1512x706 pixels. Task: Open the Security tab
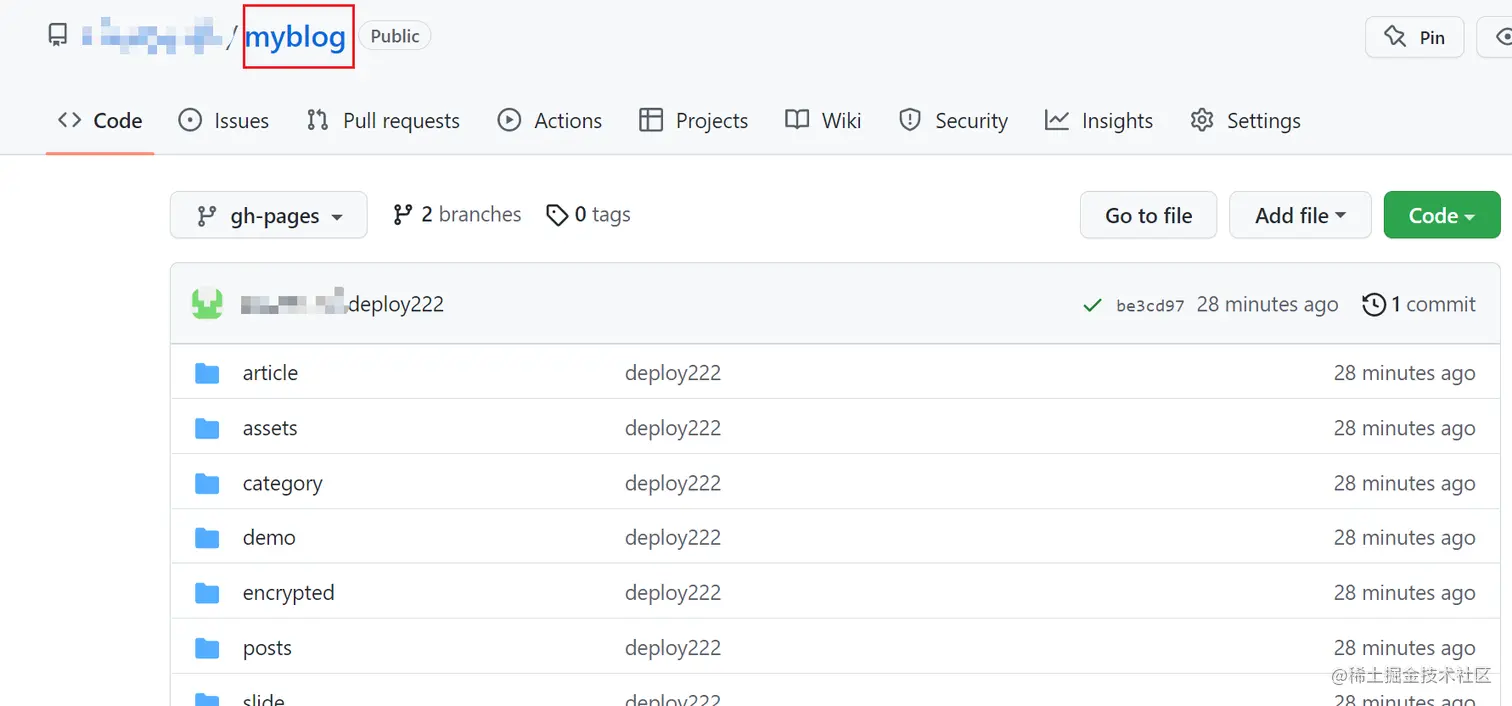tap(953, 121)
